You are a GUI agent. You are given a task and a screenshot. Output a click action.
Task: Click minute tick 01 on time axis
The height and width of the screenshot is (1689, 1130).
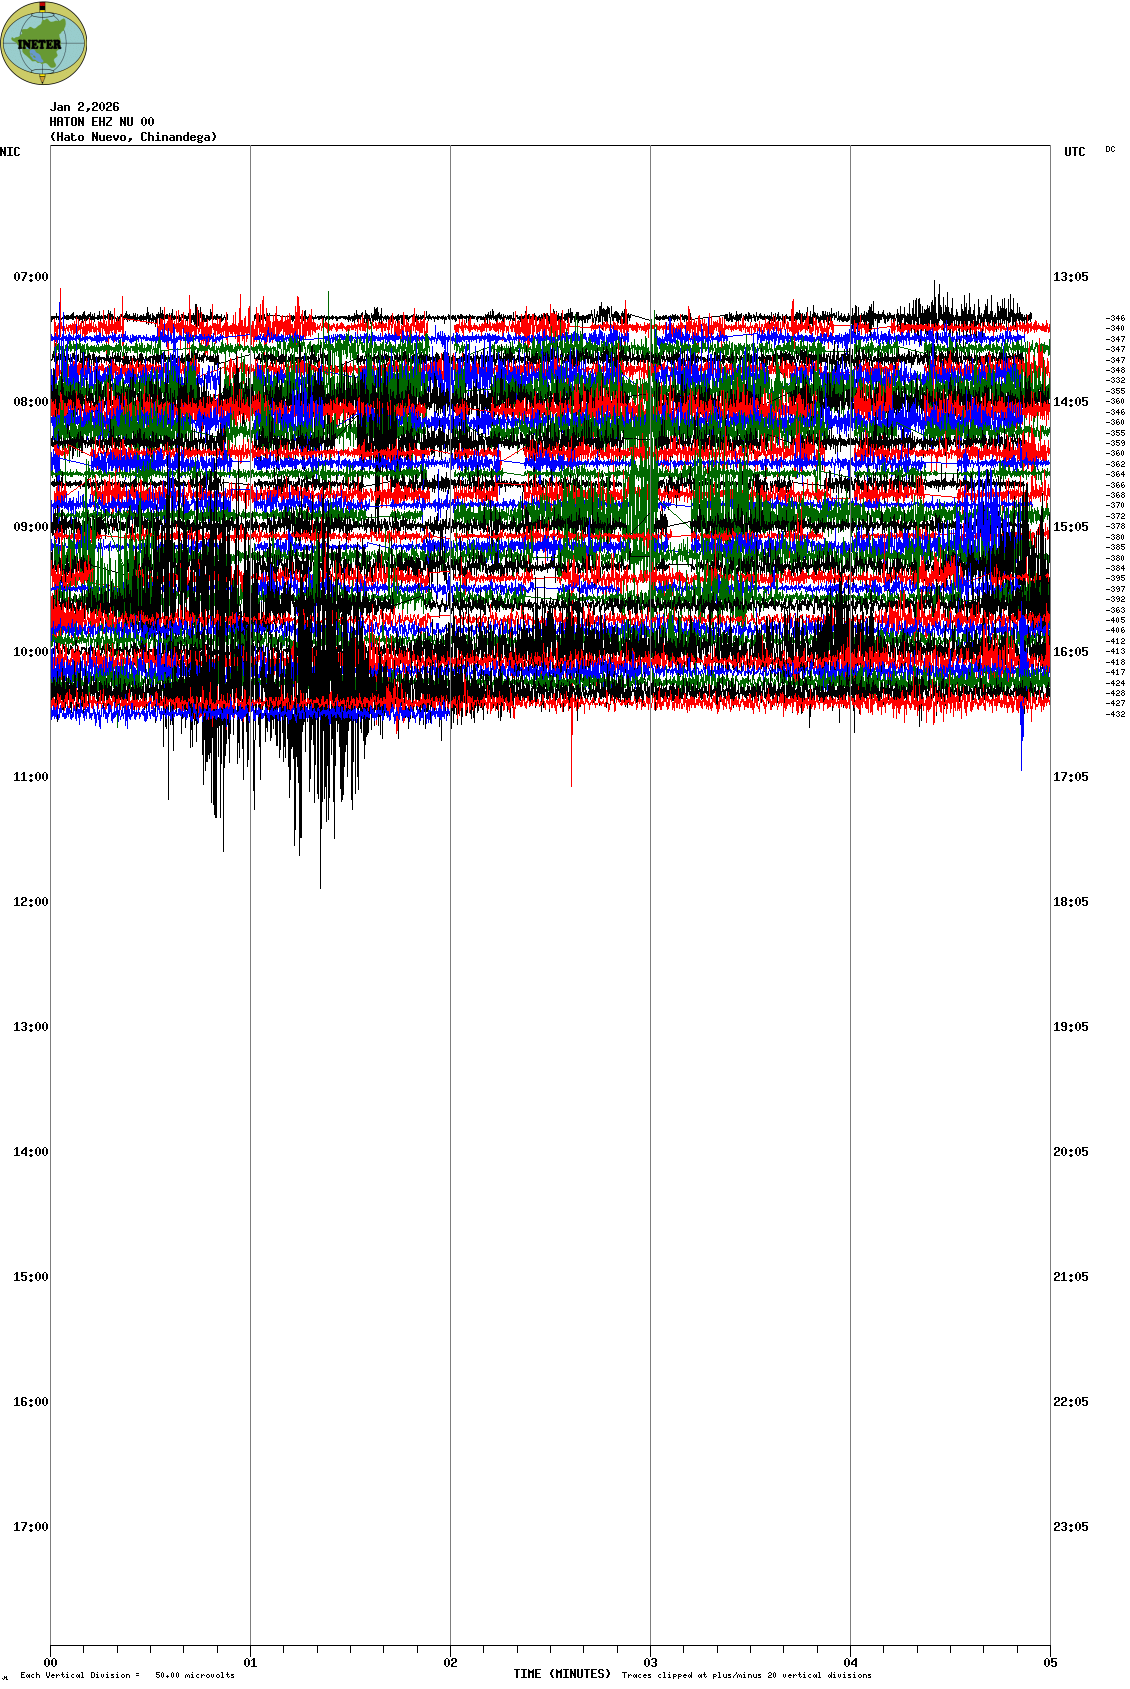[x=251, y=1663]
